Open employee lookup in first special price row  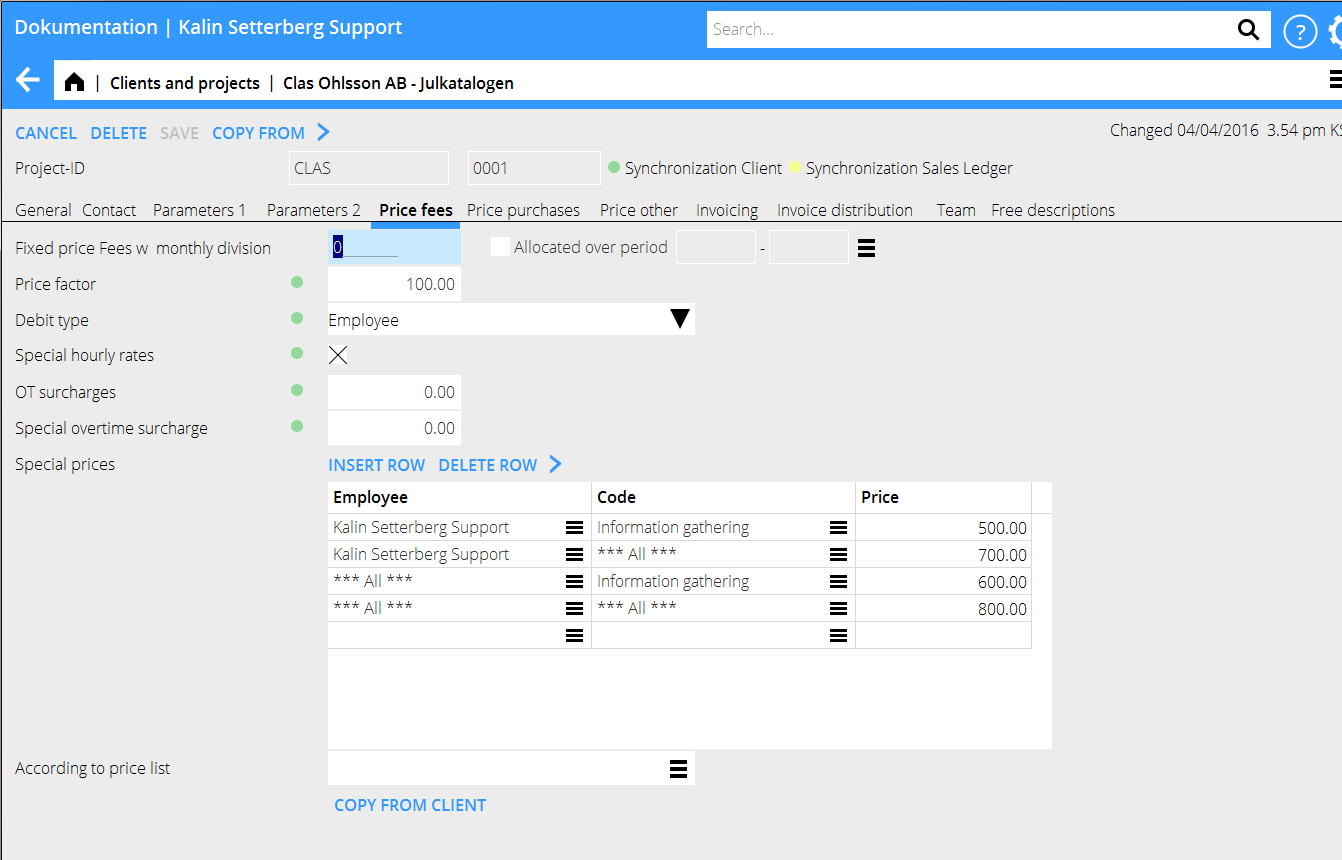pyautogui.click(x=574, y=528)
